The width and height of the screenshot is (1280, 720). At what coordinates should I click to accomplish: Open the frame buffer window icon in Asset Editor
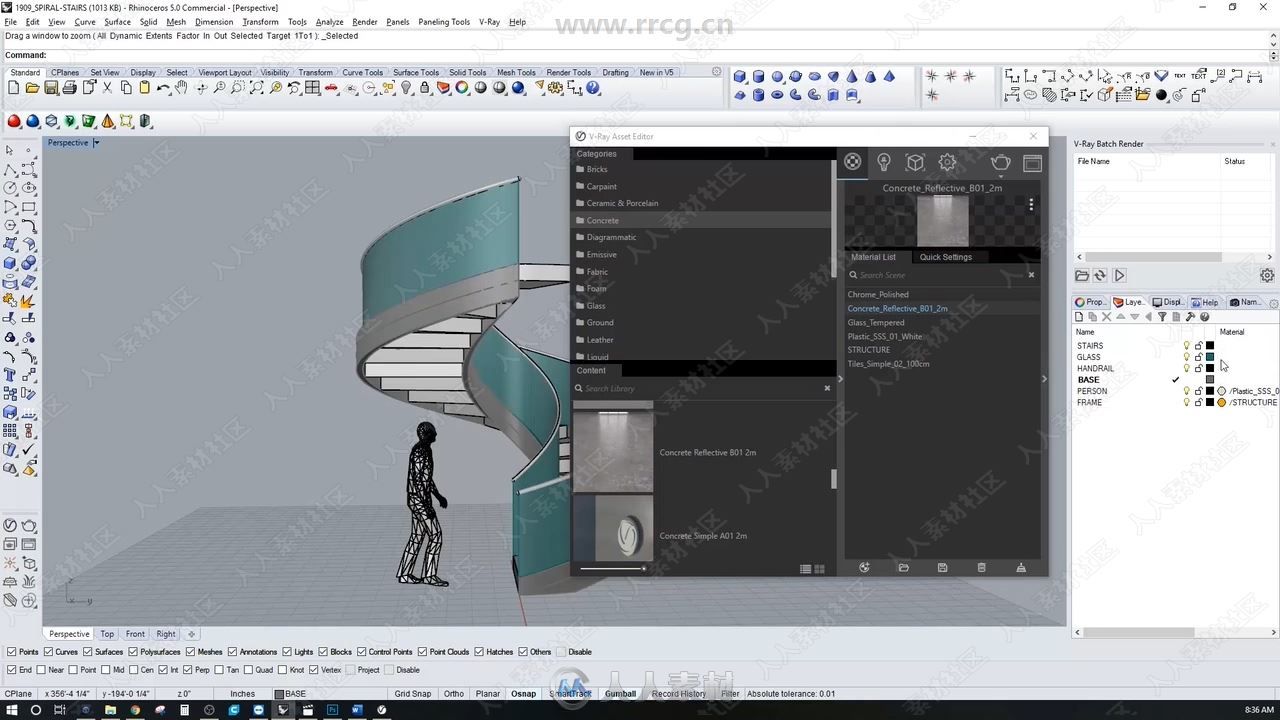1032,163
